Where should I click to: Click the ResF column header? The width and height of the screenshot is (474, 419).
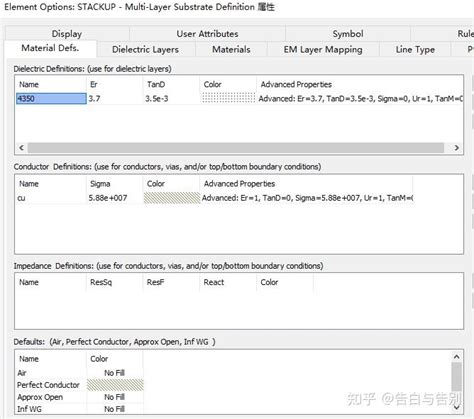pos(171,282)
